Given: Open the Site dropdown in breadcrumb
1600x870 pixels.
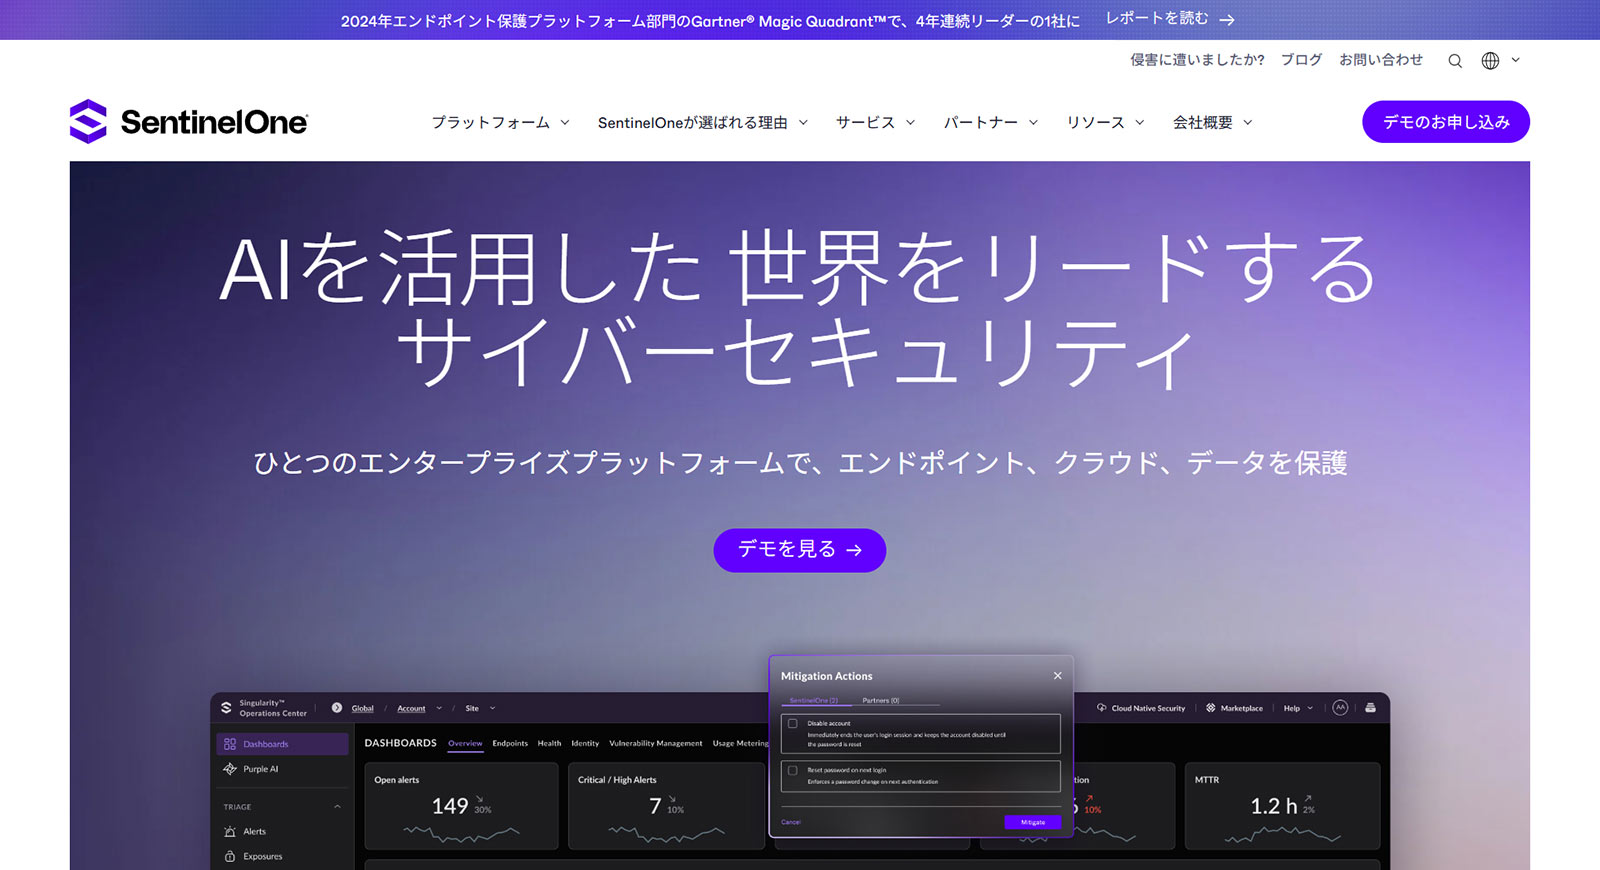Looking at the screenshot, I should 480,708.
